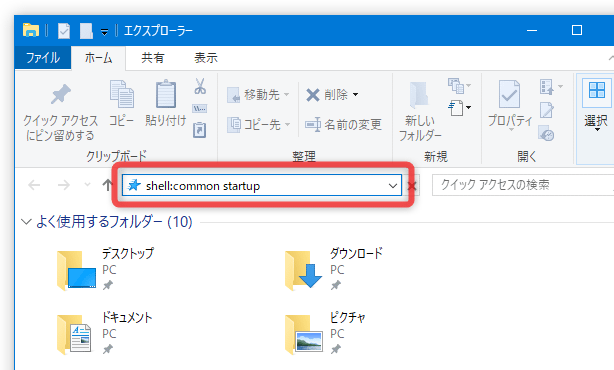Minimize the エクスプローラー window
614x370 pixels.
(532, 31)
